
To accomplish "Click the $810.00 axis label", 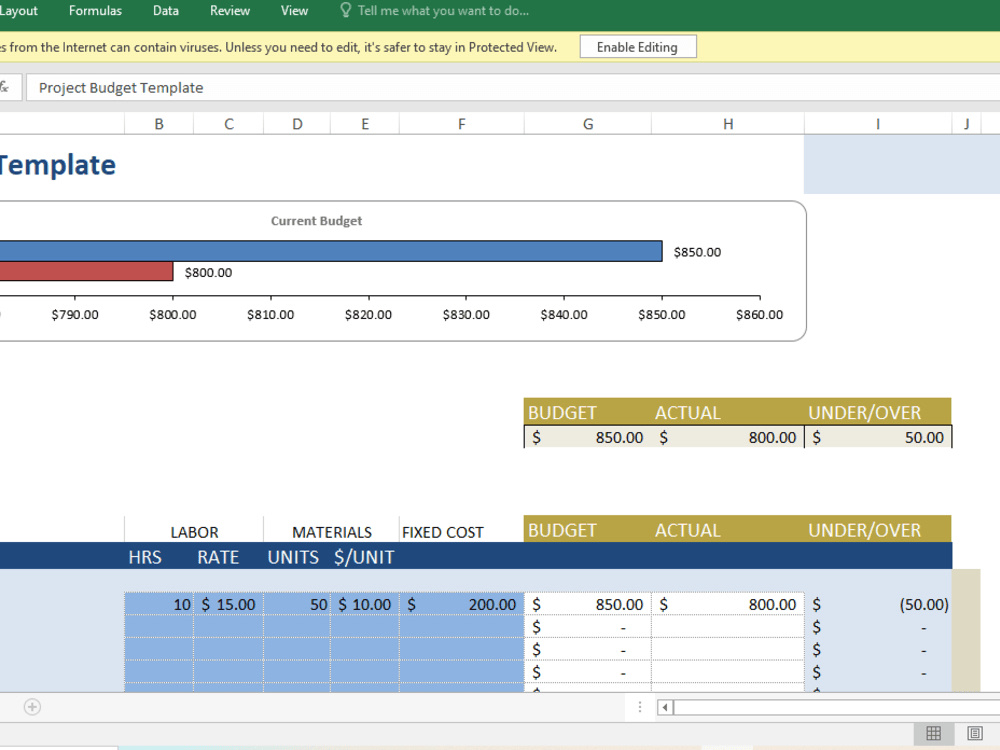I will (270, 314).
